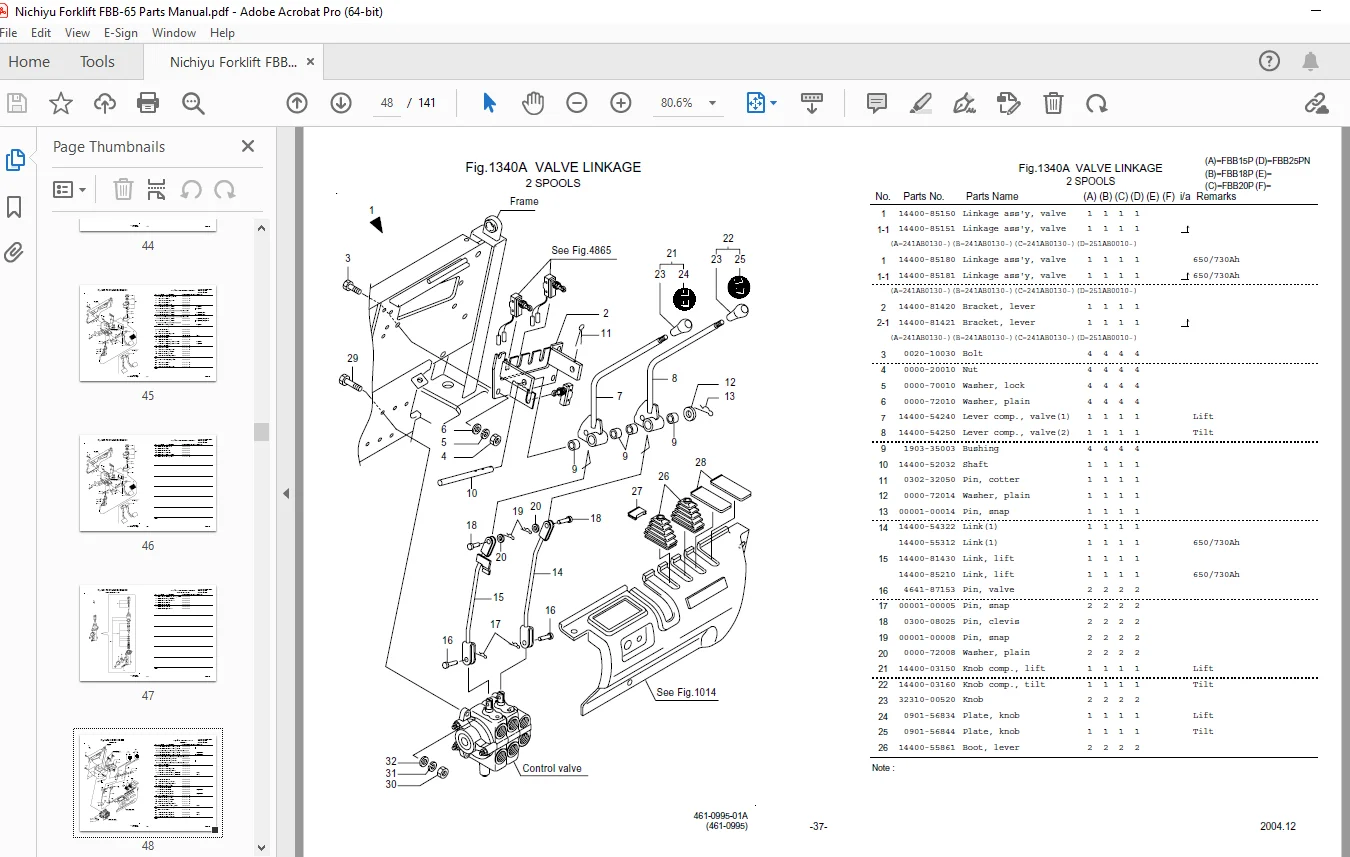This screenshot has width=1350, height=857.
Task: Rotate pages clockwise in the thumbnails panel
Action: 225,189
